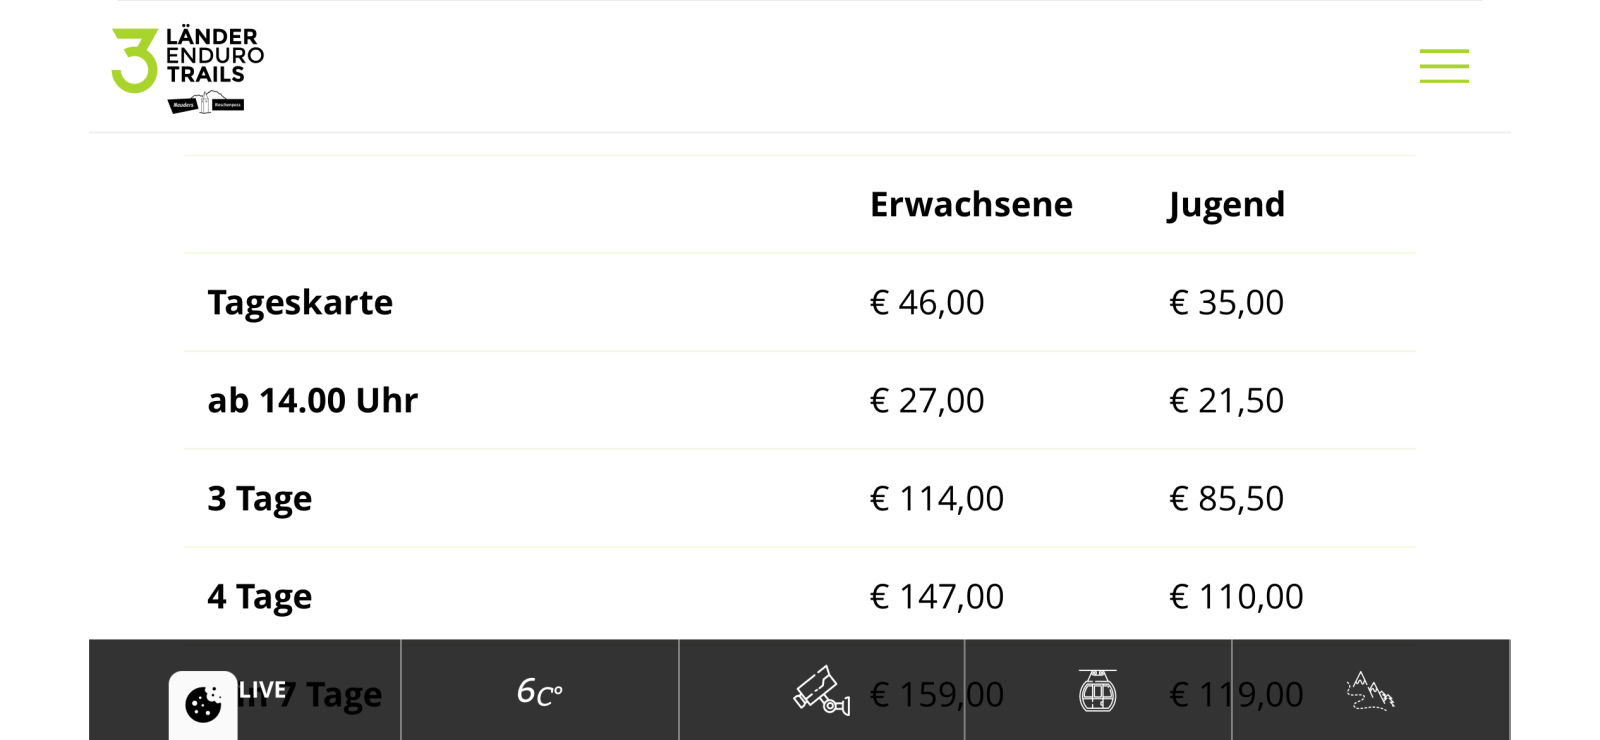Open the hamburger navigation menu

1444,66
